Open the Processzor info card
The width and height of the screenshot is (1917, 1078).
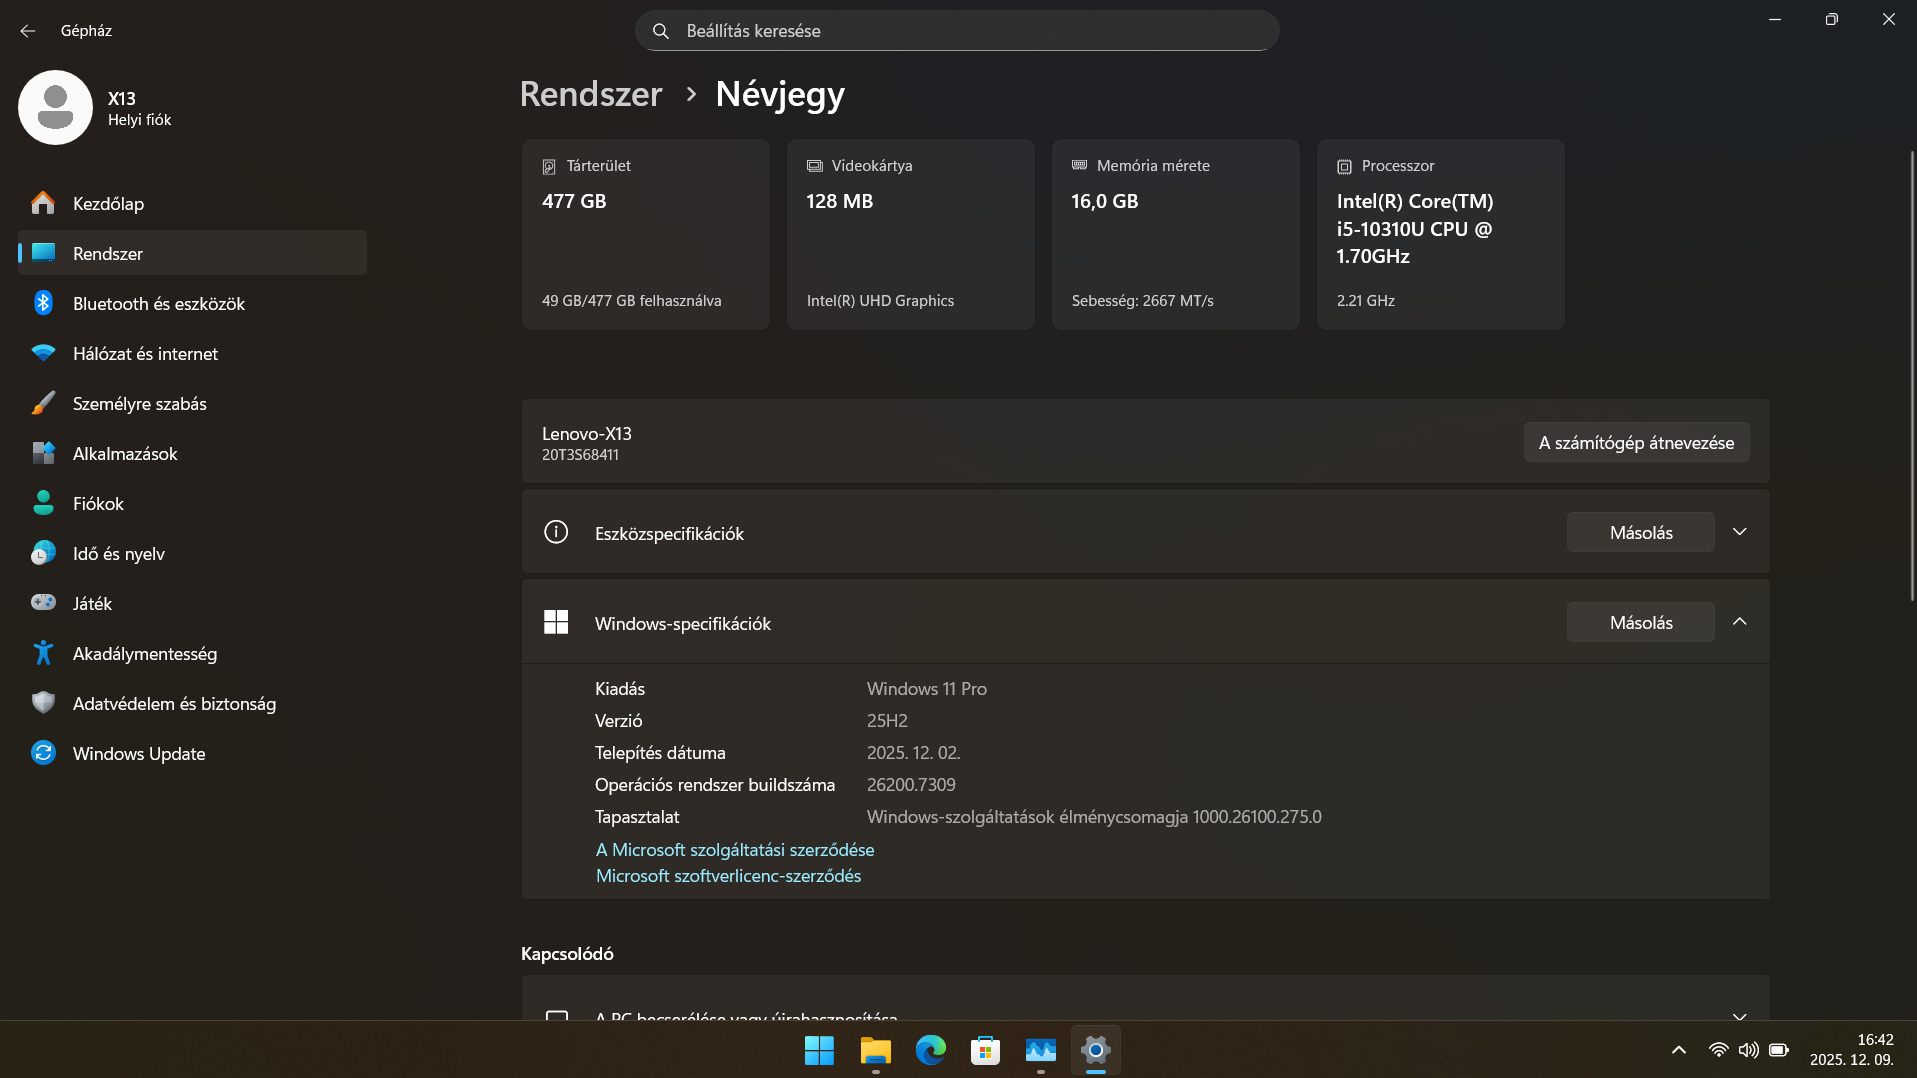1441,234
